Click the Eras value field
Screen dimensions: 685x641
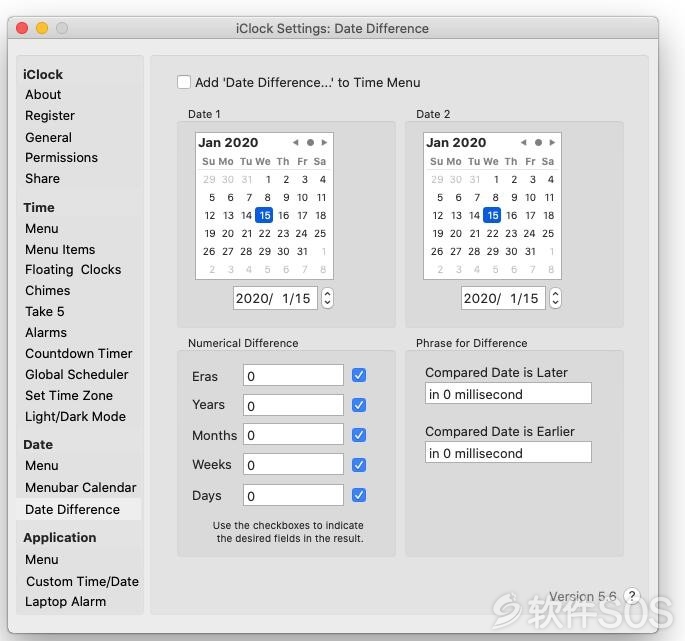tap(293, 375)
